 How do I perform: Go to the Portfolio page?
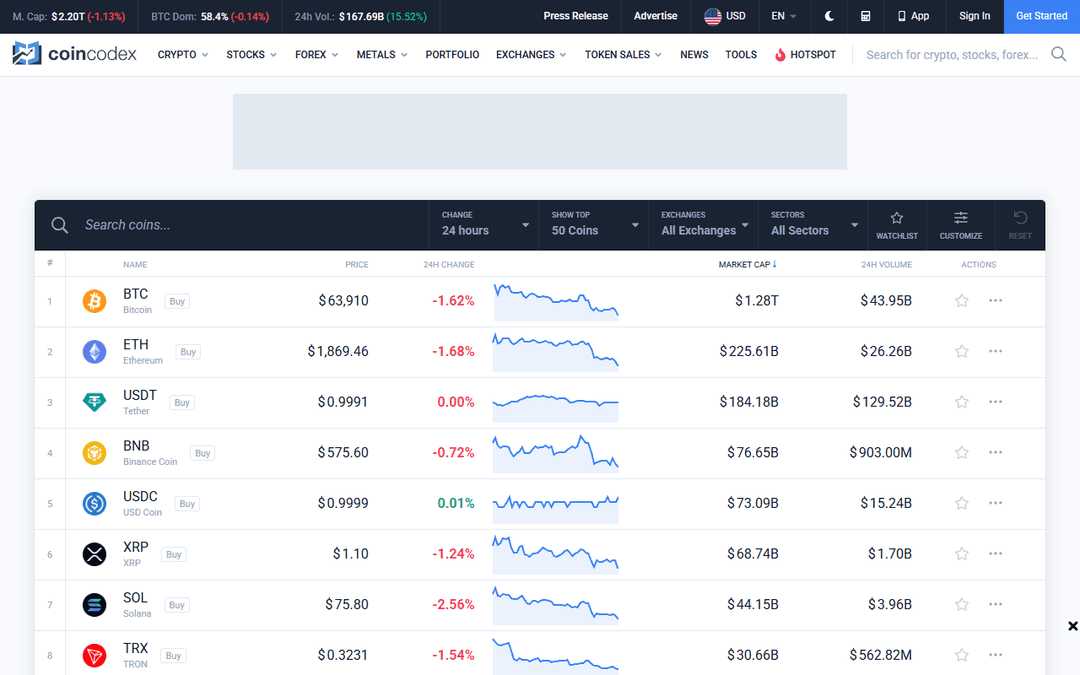(x=453, y=54)
